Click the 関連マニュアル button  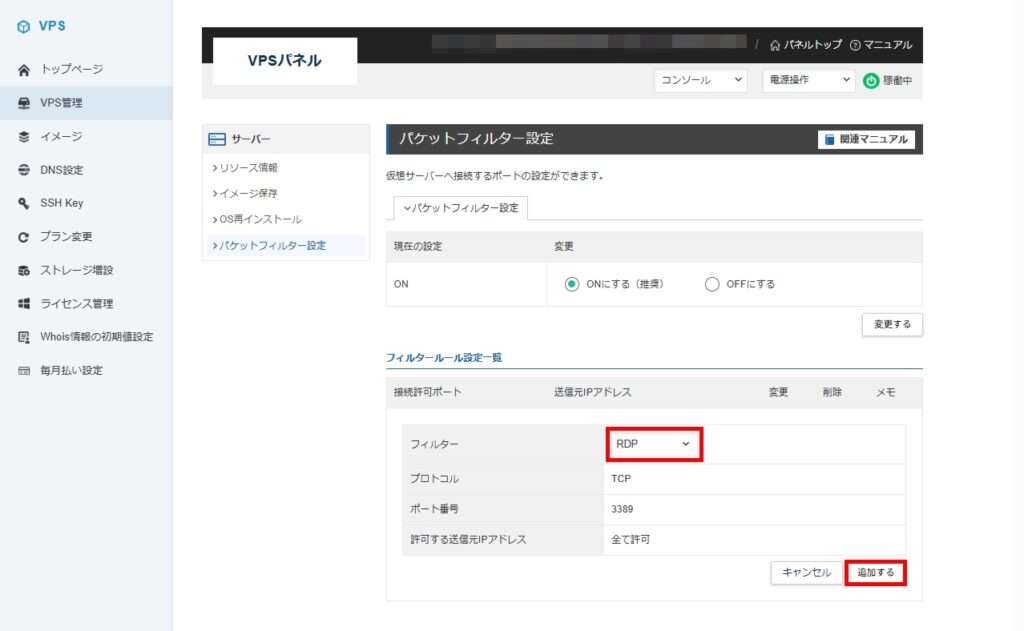pyautogui.click(x=866, y=139)
